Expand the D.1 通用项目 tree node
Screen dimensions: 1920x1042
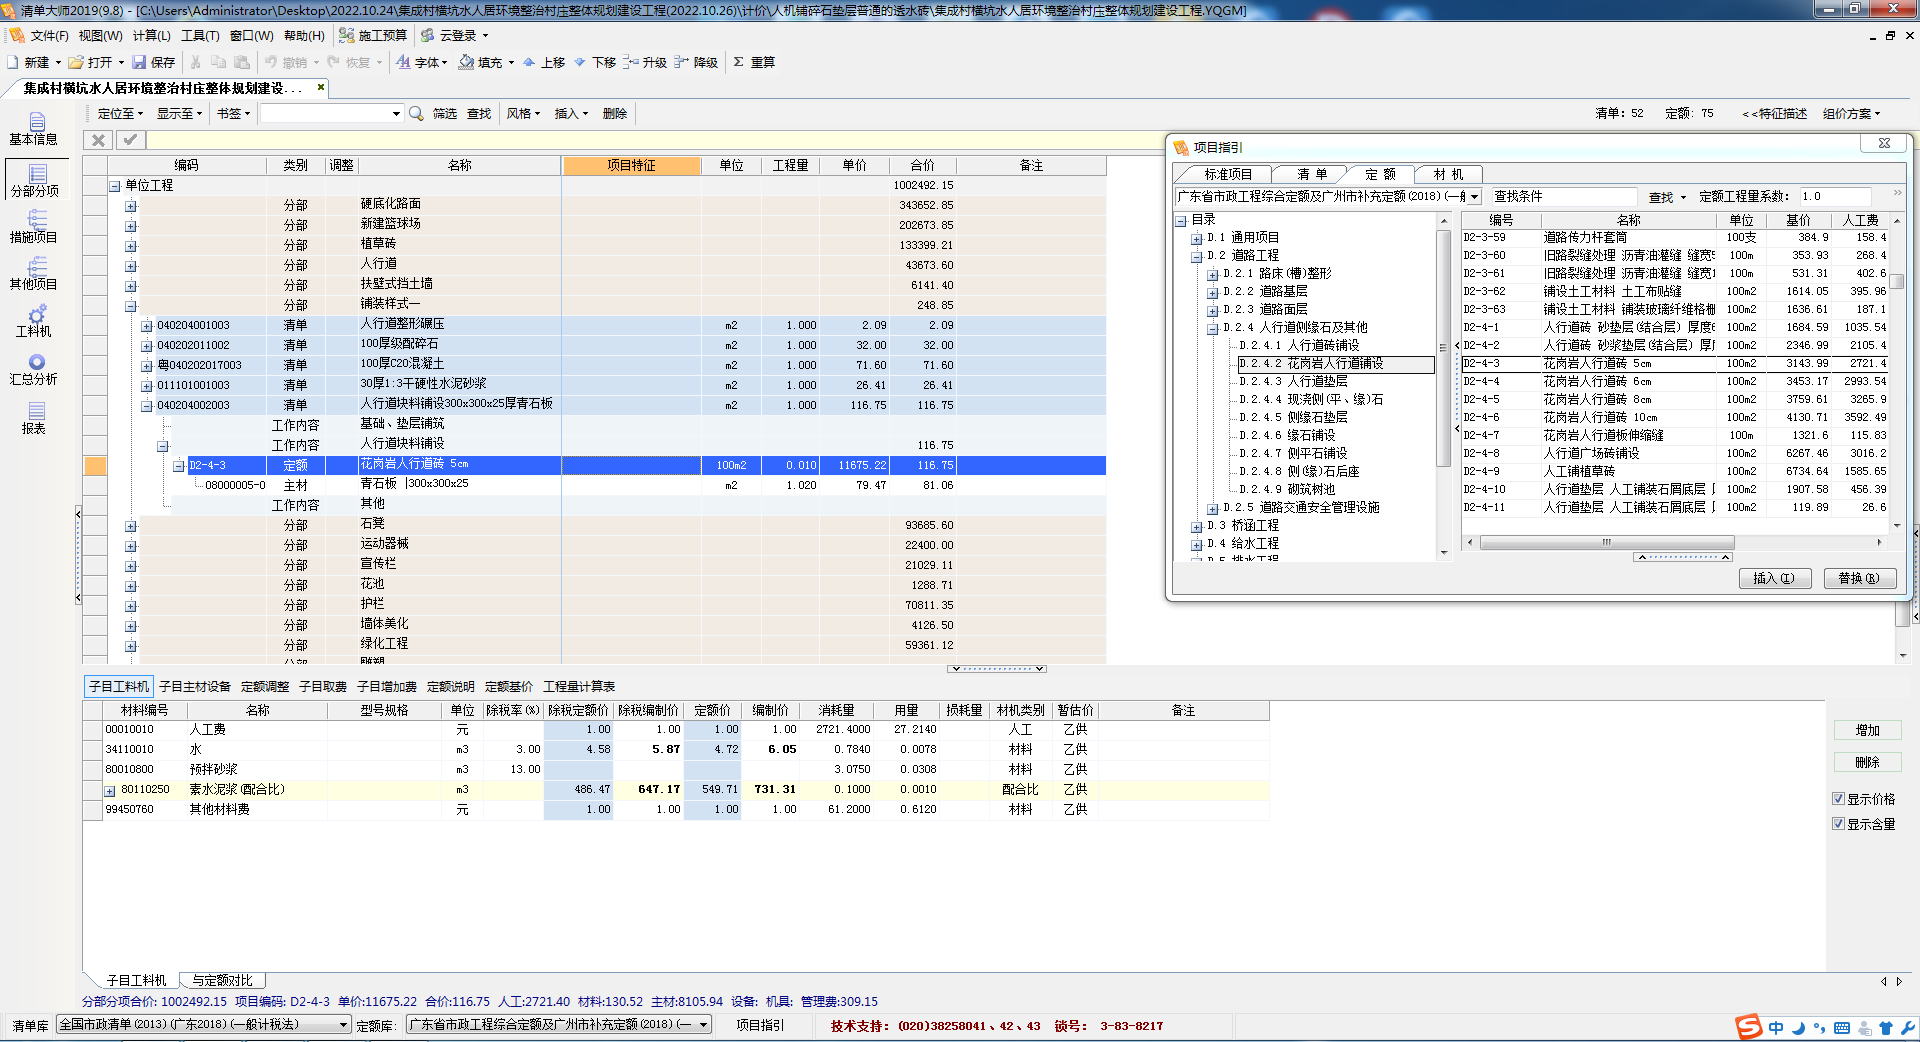[x=1197, y=238]
